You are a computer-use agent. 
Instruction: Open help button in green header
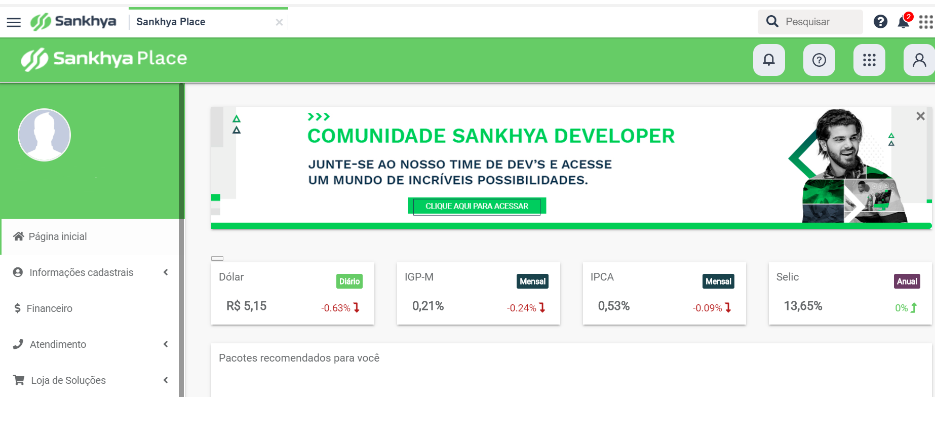point(819,60)
